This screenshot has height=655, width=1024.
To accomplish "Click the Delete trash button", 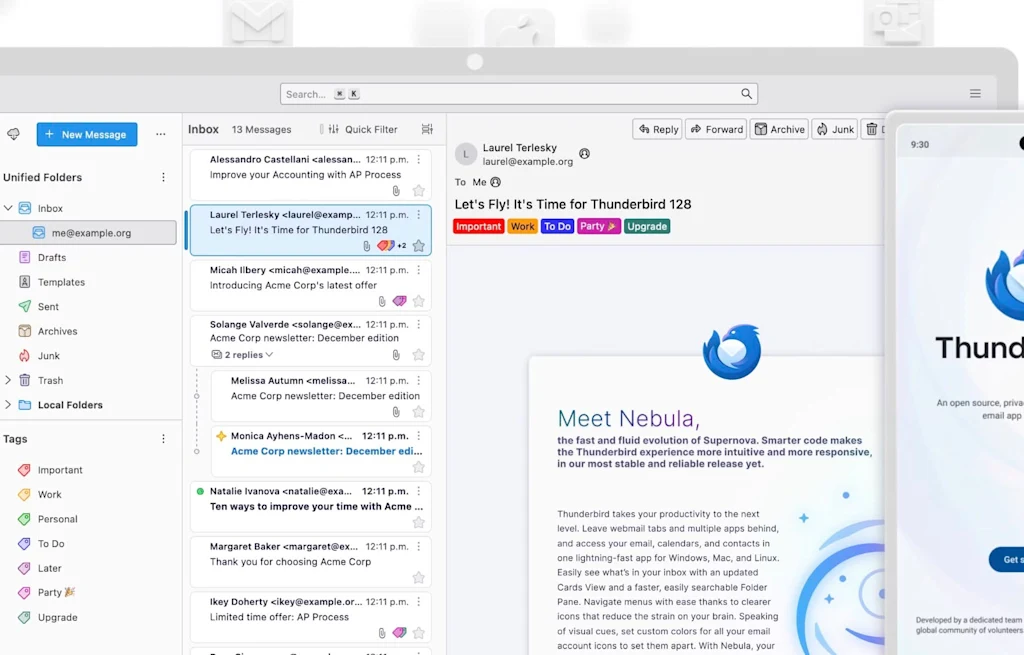I will (x=872, y=129).
